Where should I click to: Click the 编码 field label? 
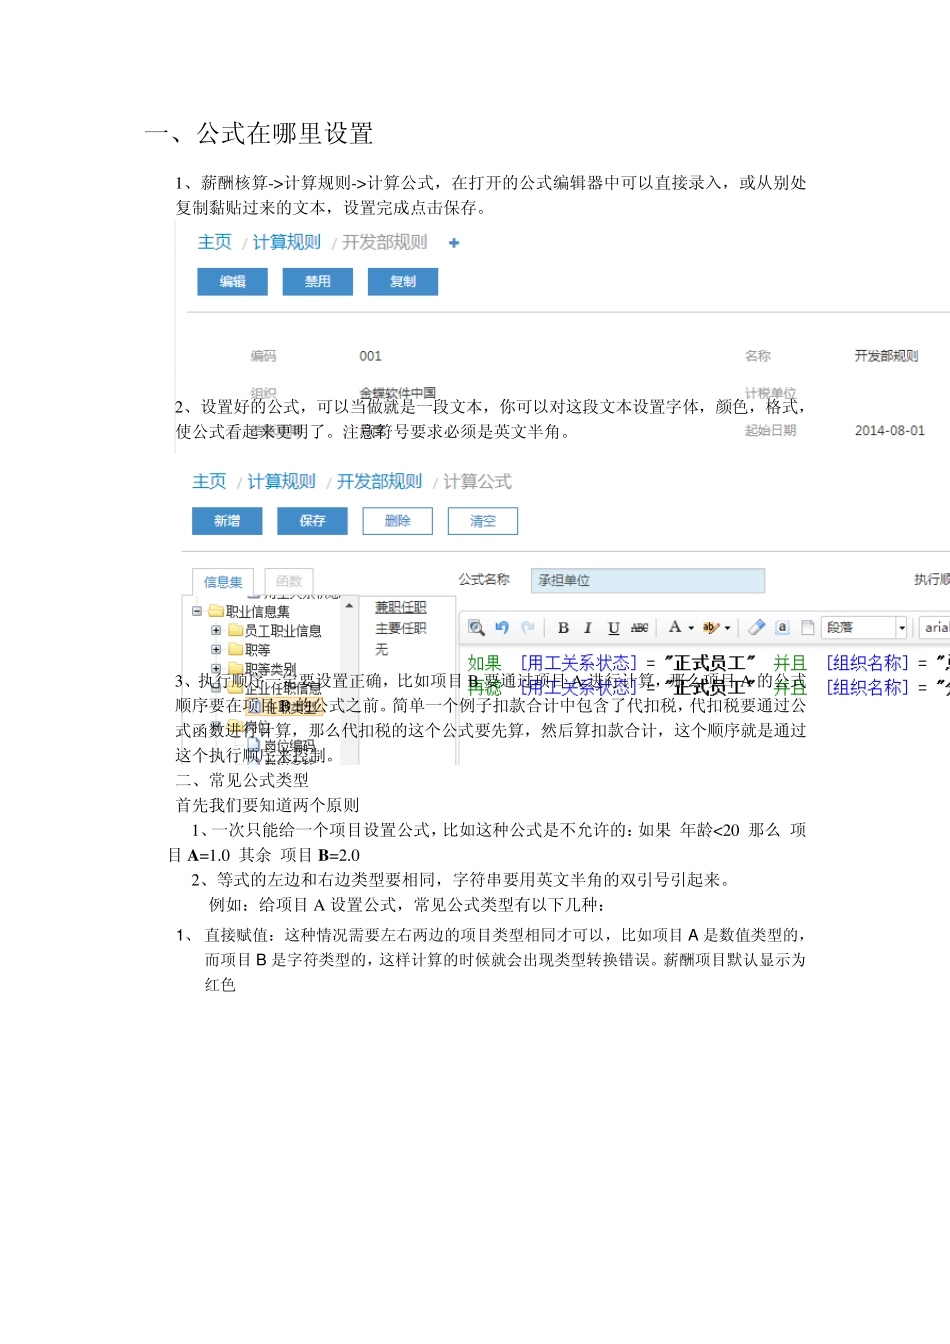click(263, 356)
